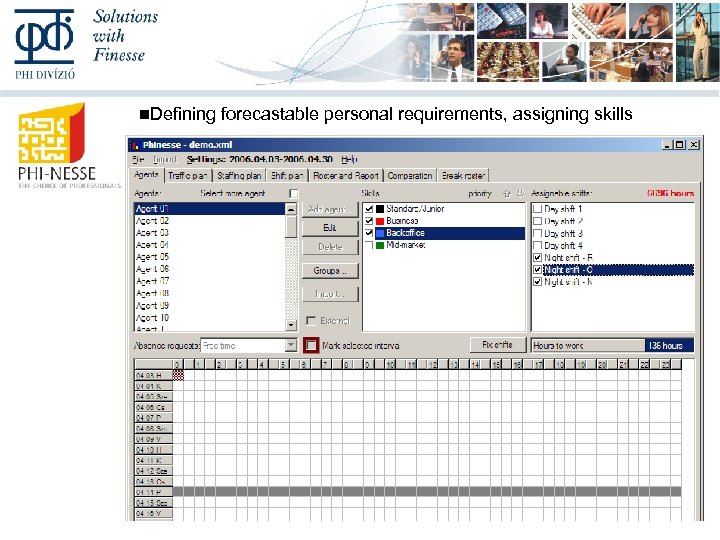Open the Settings menu with date range
Screen dimensions: 720x540
pyautogui.click(x=259, y=159)
